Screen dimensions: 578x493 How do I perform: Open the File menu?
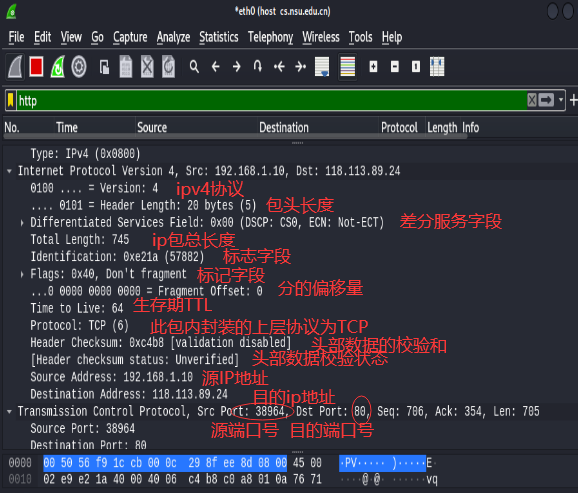tap(16, 37)
